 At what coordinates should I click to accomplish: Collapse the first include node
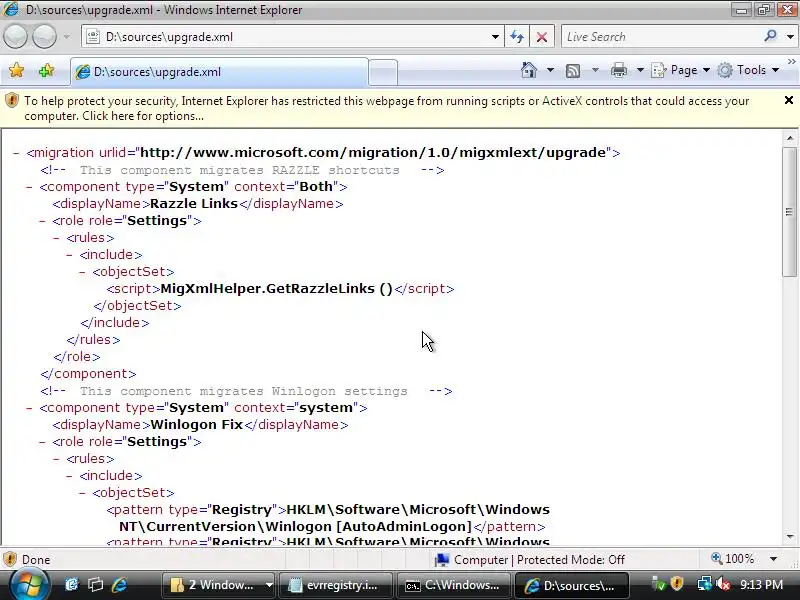pyautogui.click(x=69, y=255)
